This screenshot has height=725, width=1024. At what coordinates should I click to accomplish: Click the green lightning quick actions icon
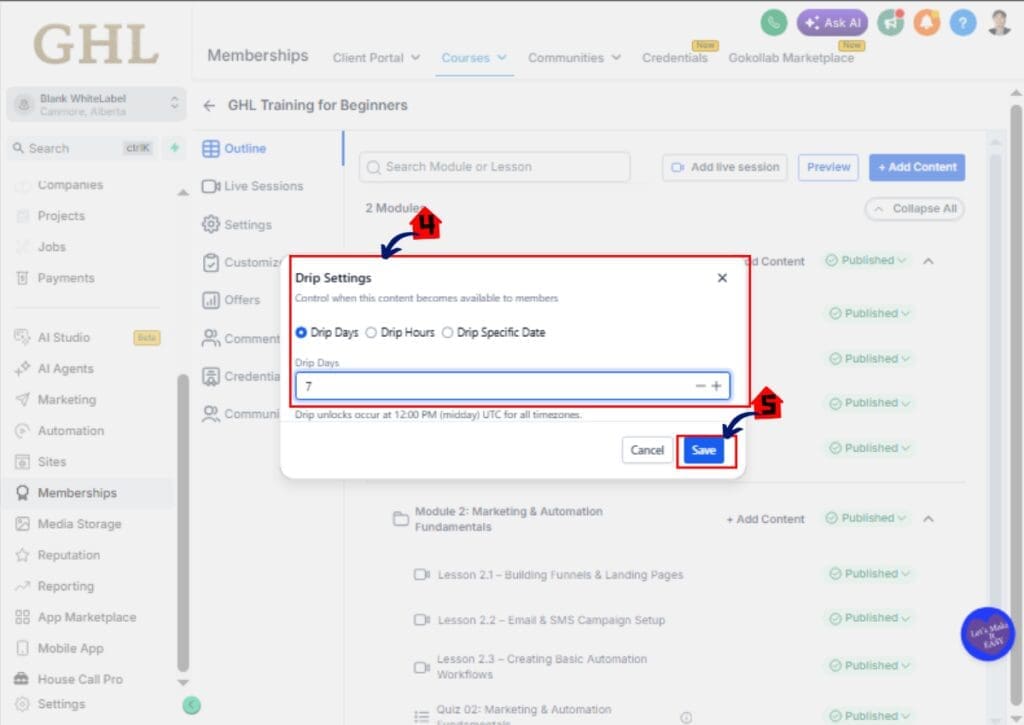(174, 148)
